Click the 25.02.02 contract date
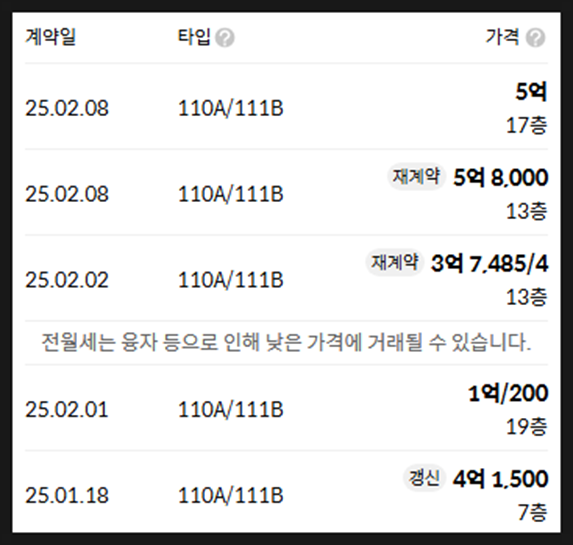Screen dimensions: 573x545 (x=67, y=280)
